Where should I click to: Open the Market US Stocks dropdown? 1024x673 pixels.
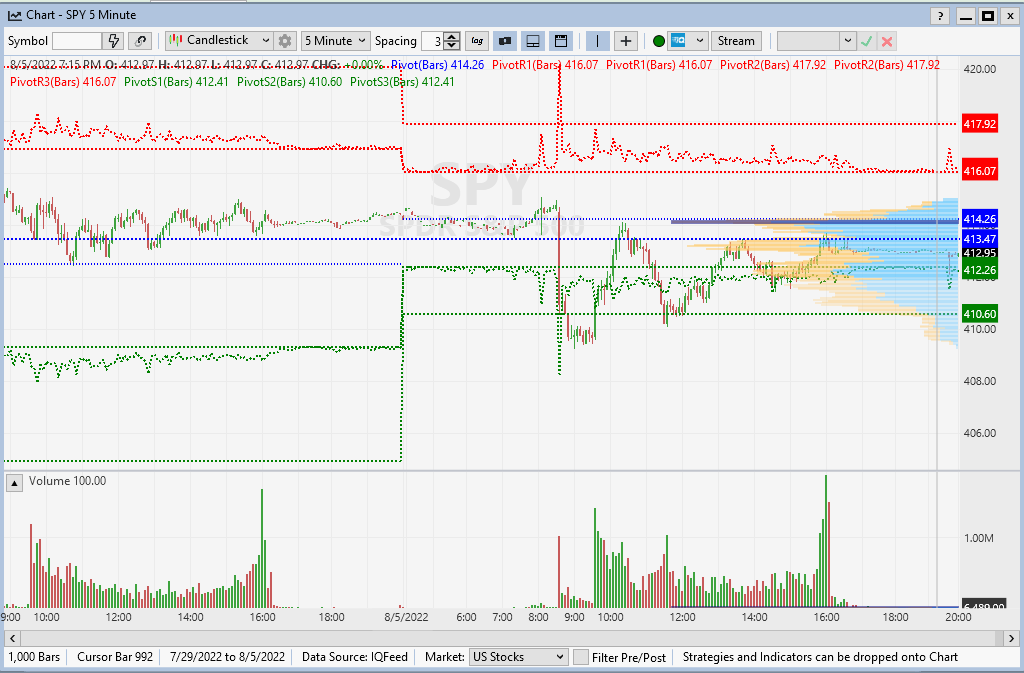[x=518, y=657]
